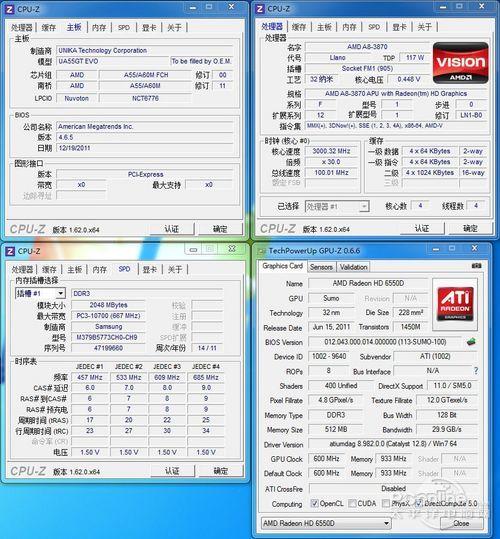
Task: Switch to 内存 tab in mainboard CPU-Z window
Action: [99, 28]
